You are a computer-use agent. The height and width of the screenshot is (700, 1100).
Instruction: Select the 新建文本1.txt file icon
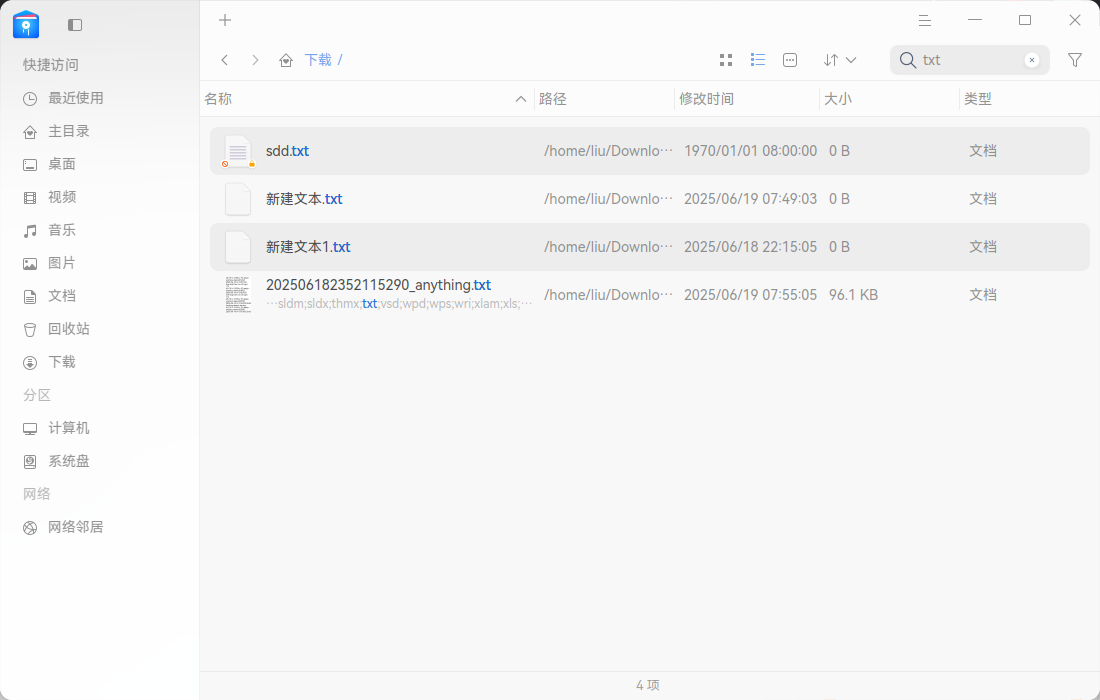pos(238,247)
